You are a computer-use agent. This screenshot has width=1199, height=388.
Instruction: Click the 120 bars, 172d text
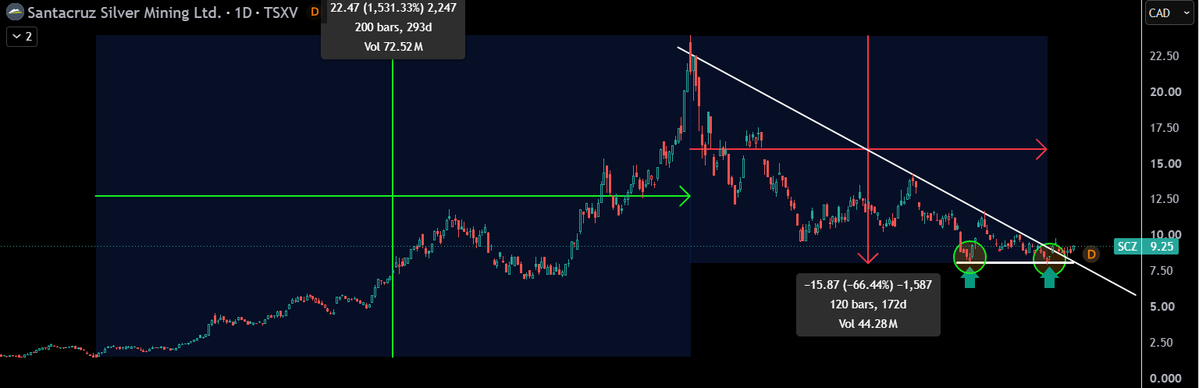click(x=868, y=304)
